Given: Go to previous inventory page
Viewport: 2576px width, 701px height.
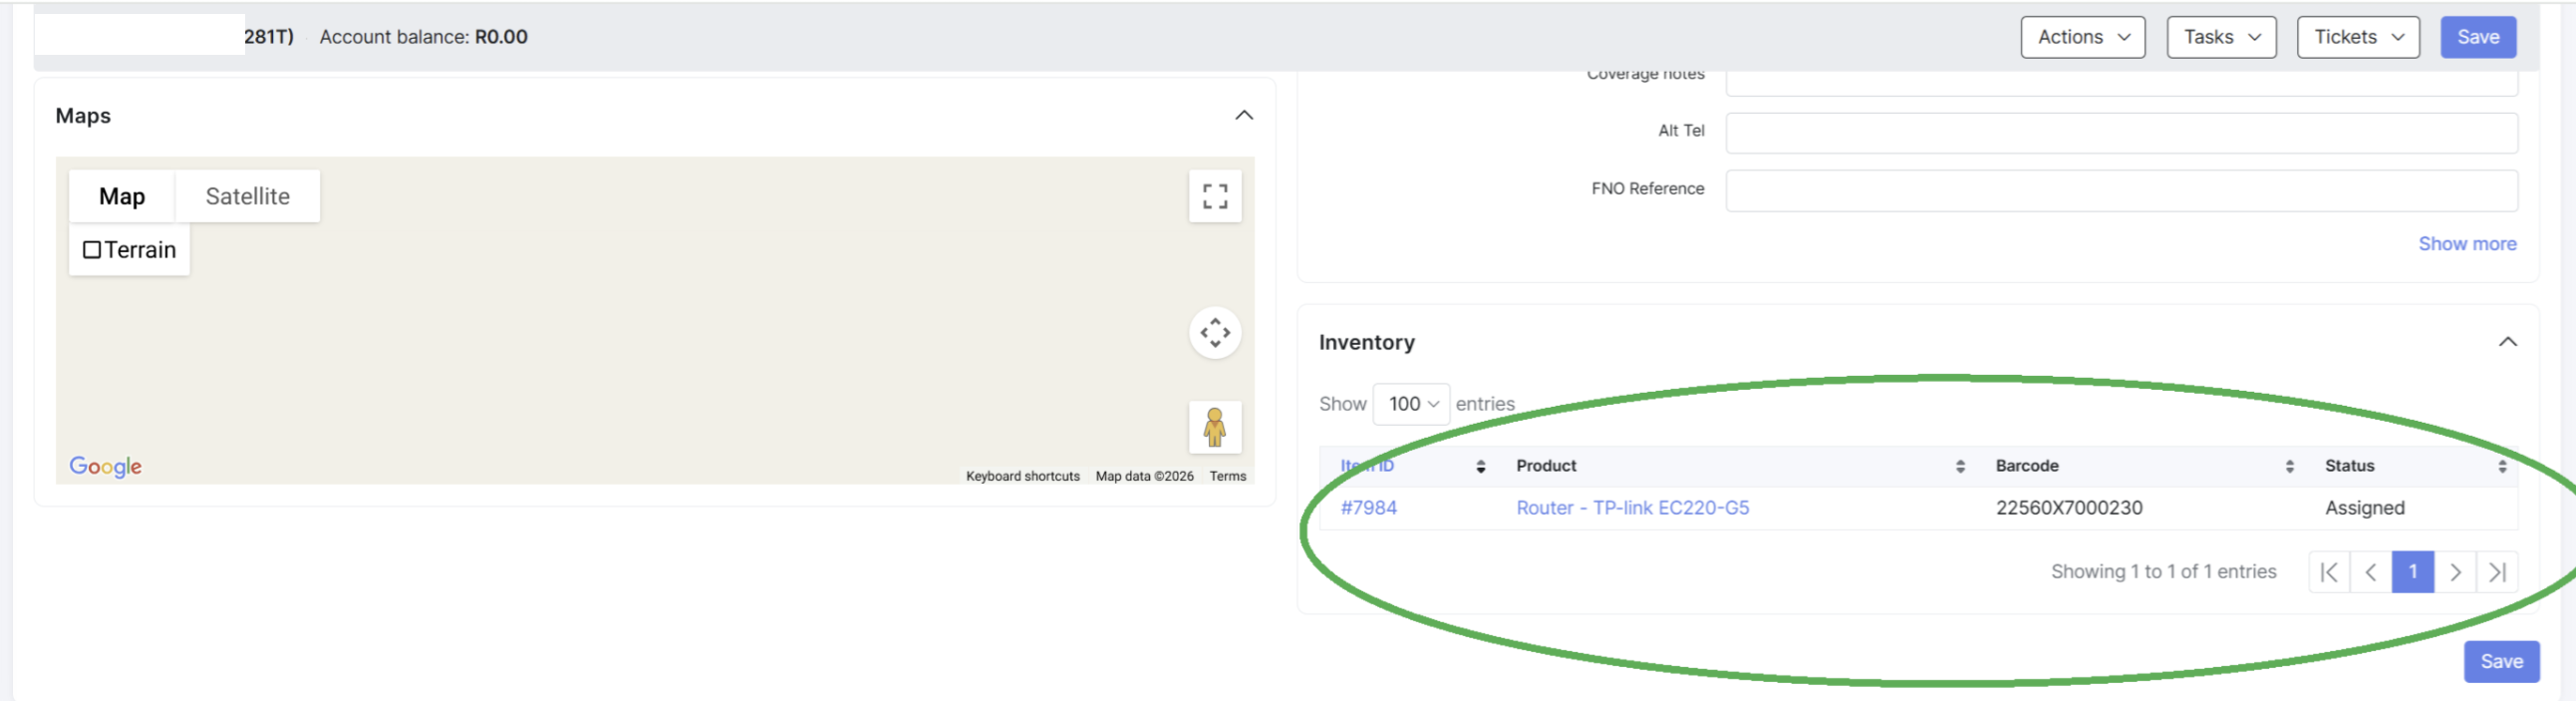Looking at the screenshot, I should pos(2370,572).
